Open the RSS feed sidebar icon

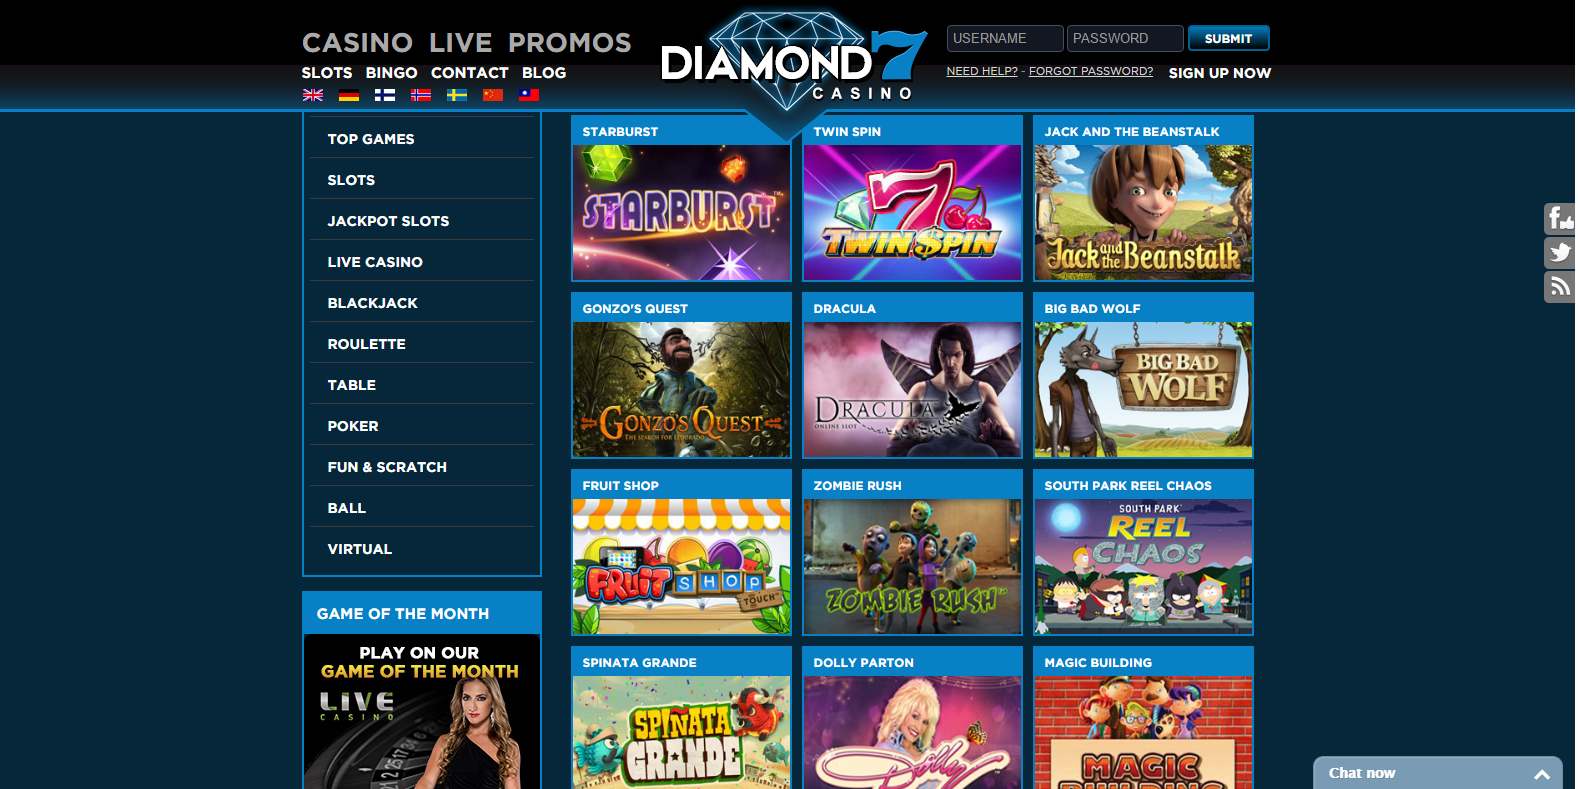pos(1560,286)
